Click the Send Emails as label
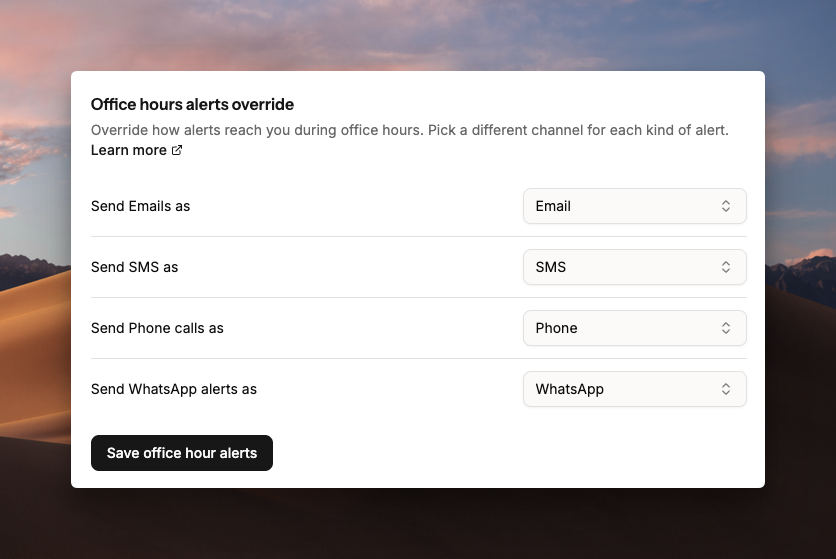The width and height of the screenshot is (836, 559). [140, 206]
